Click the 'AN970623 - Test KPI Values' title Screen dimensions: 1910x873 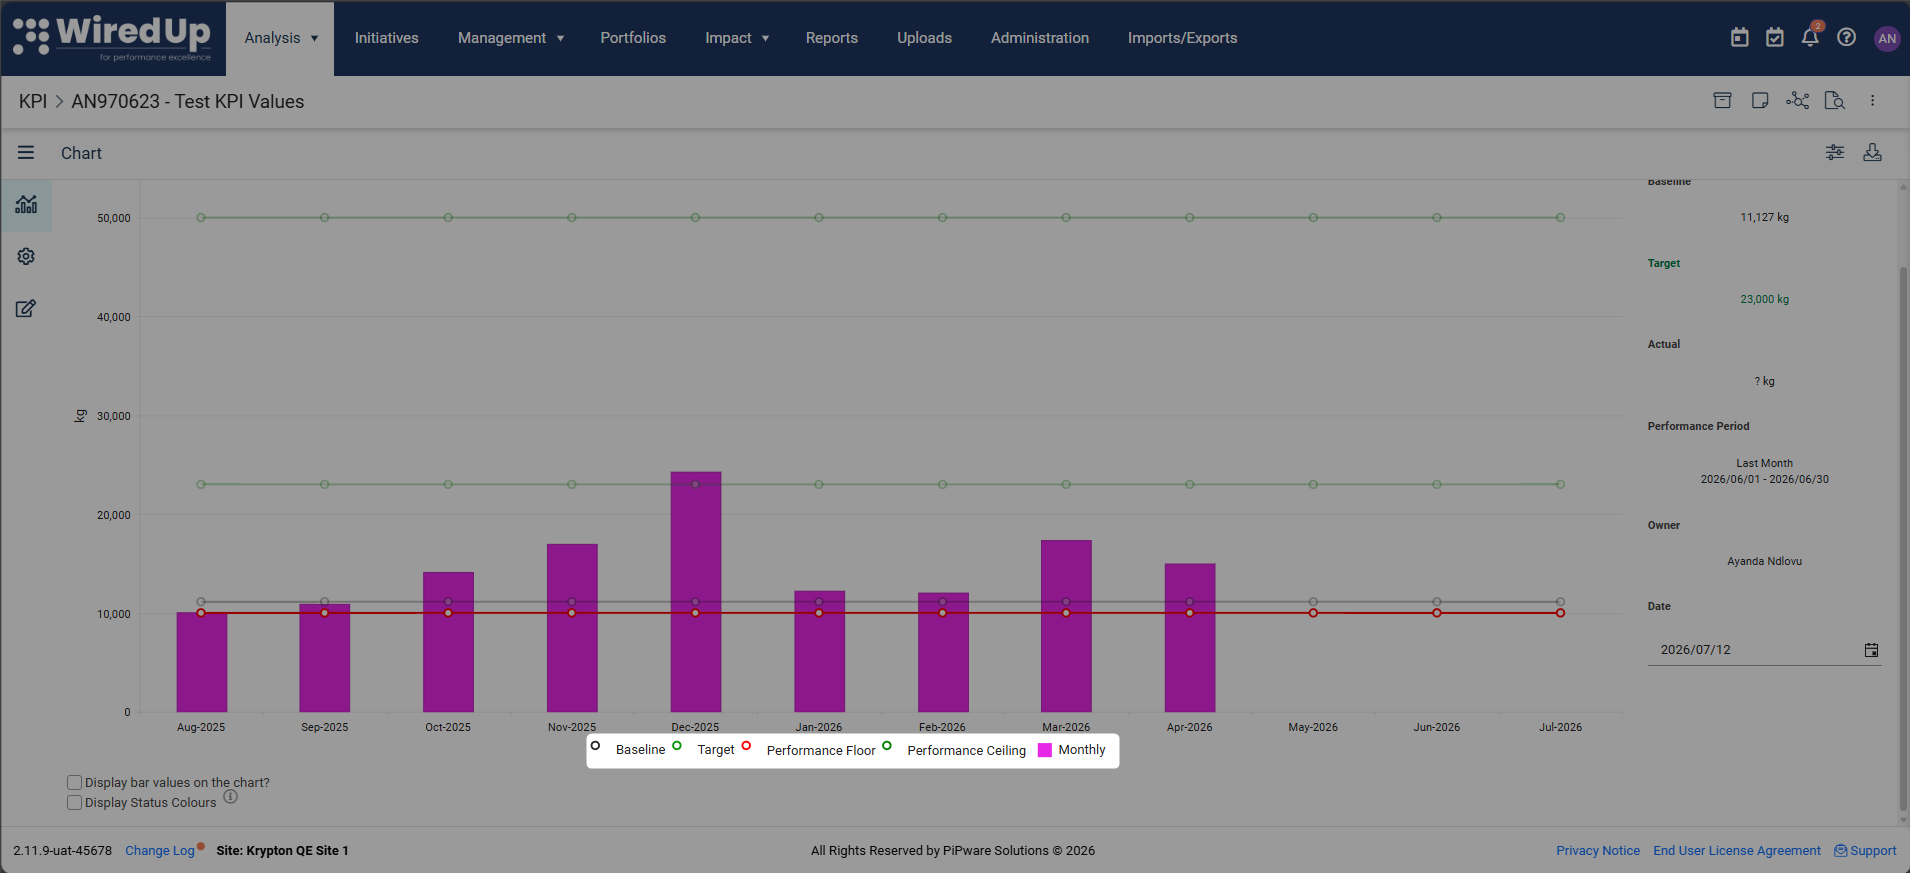[188, 101]
